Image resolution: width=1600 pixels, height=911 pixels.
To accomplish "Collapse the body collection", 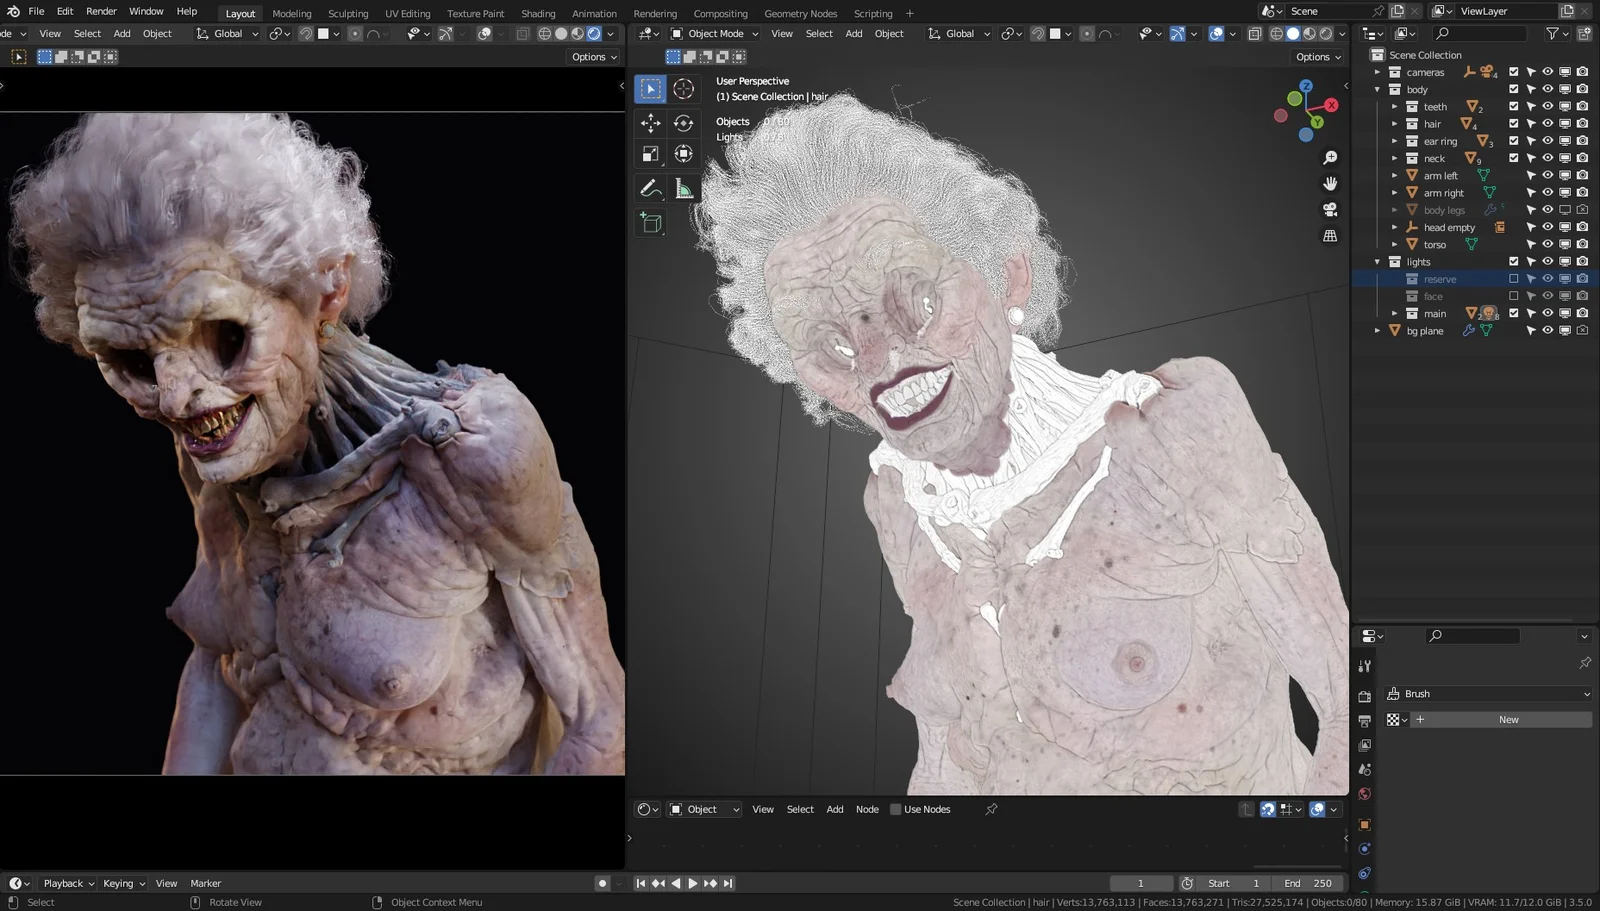I will coord(1378,89).
